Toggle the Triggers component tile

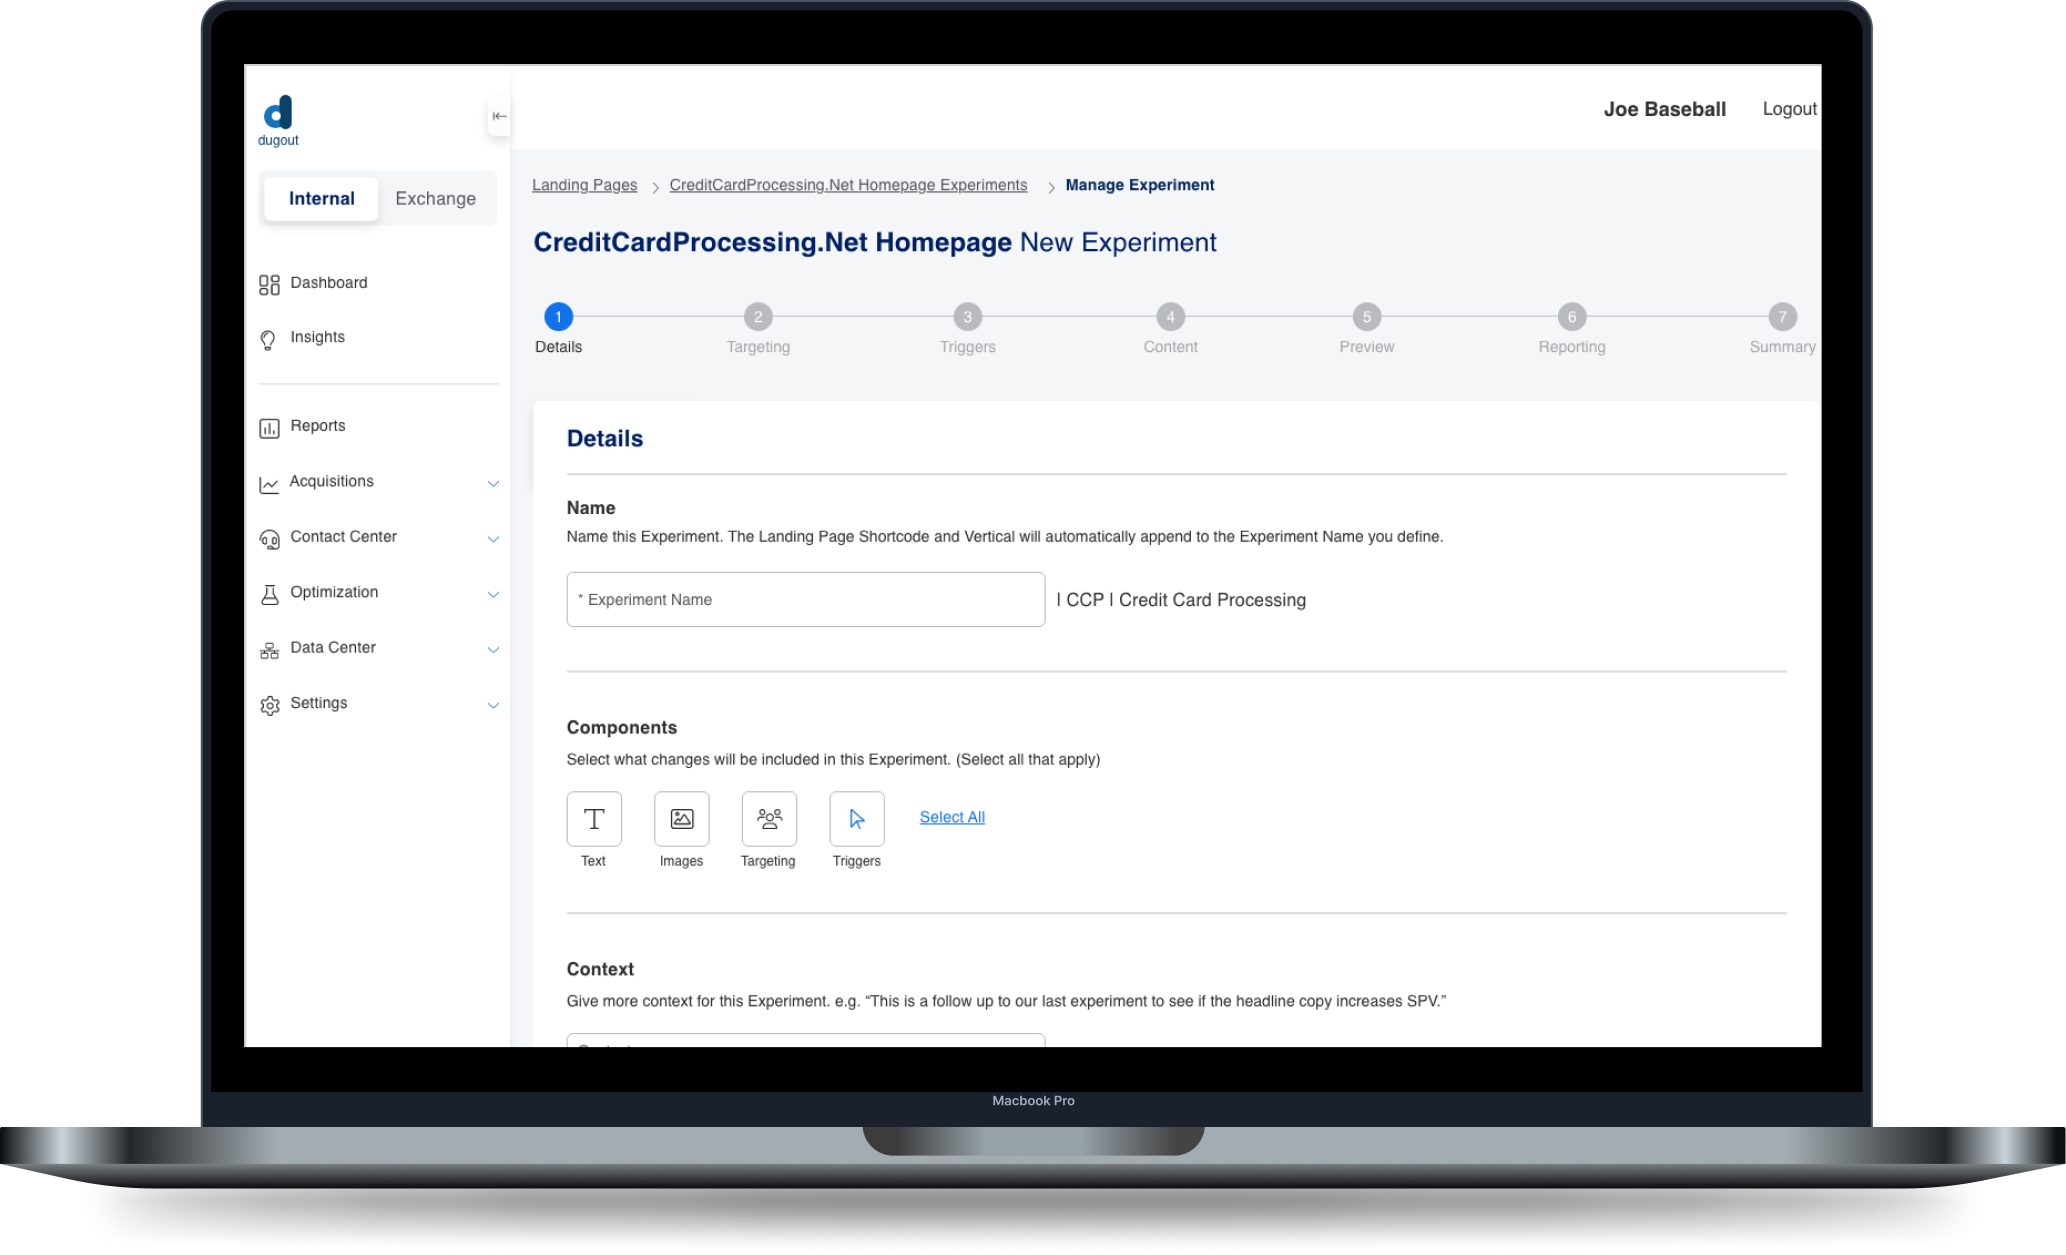click(857, 819)
